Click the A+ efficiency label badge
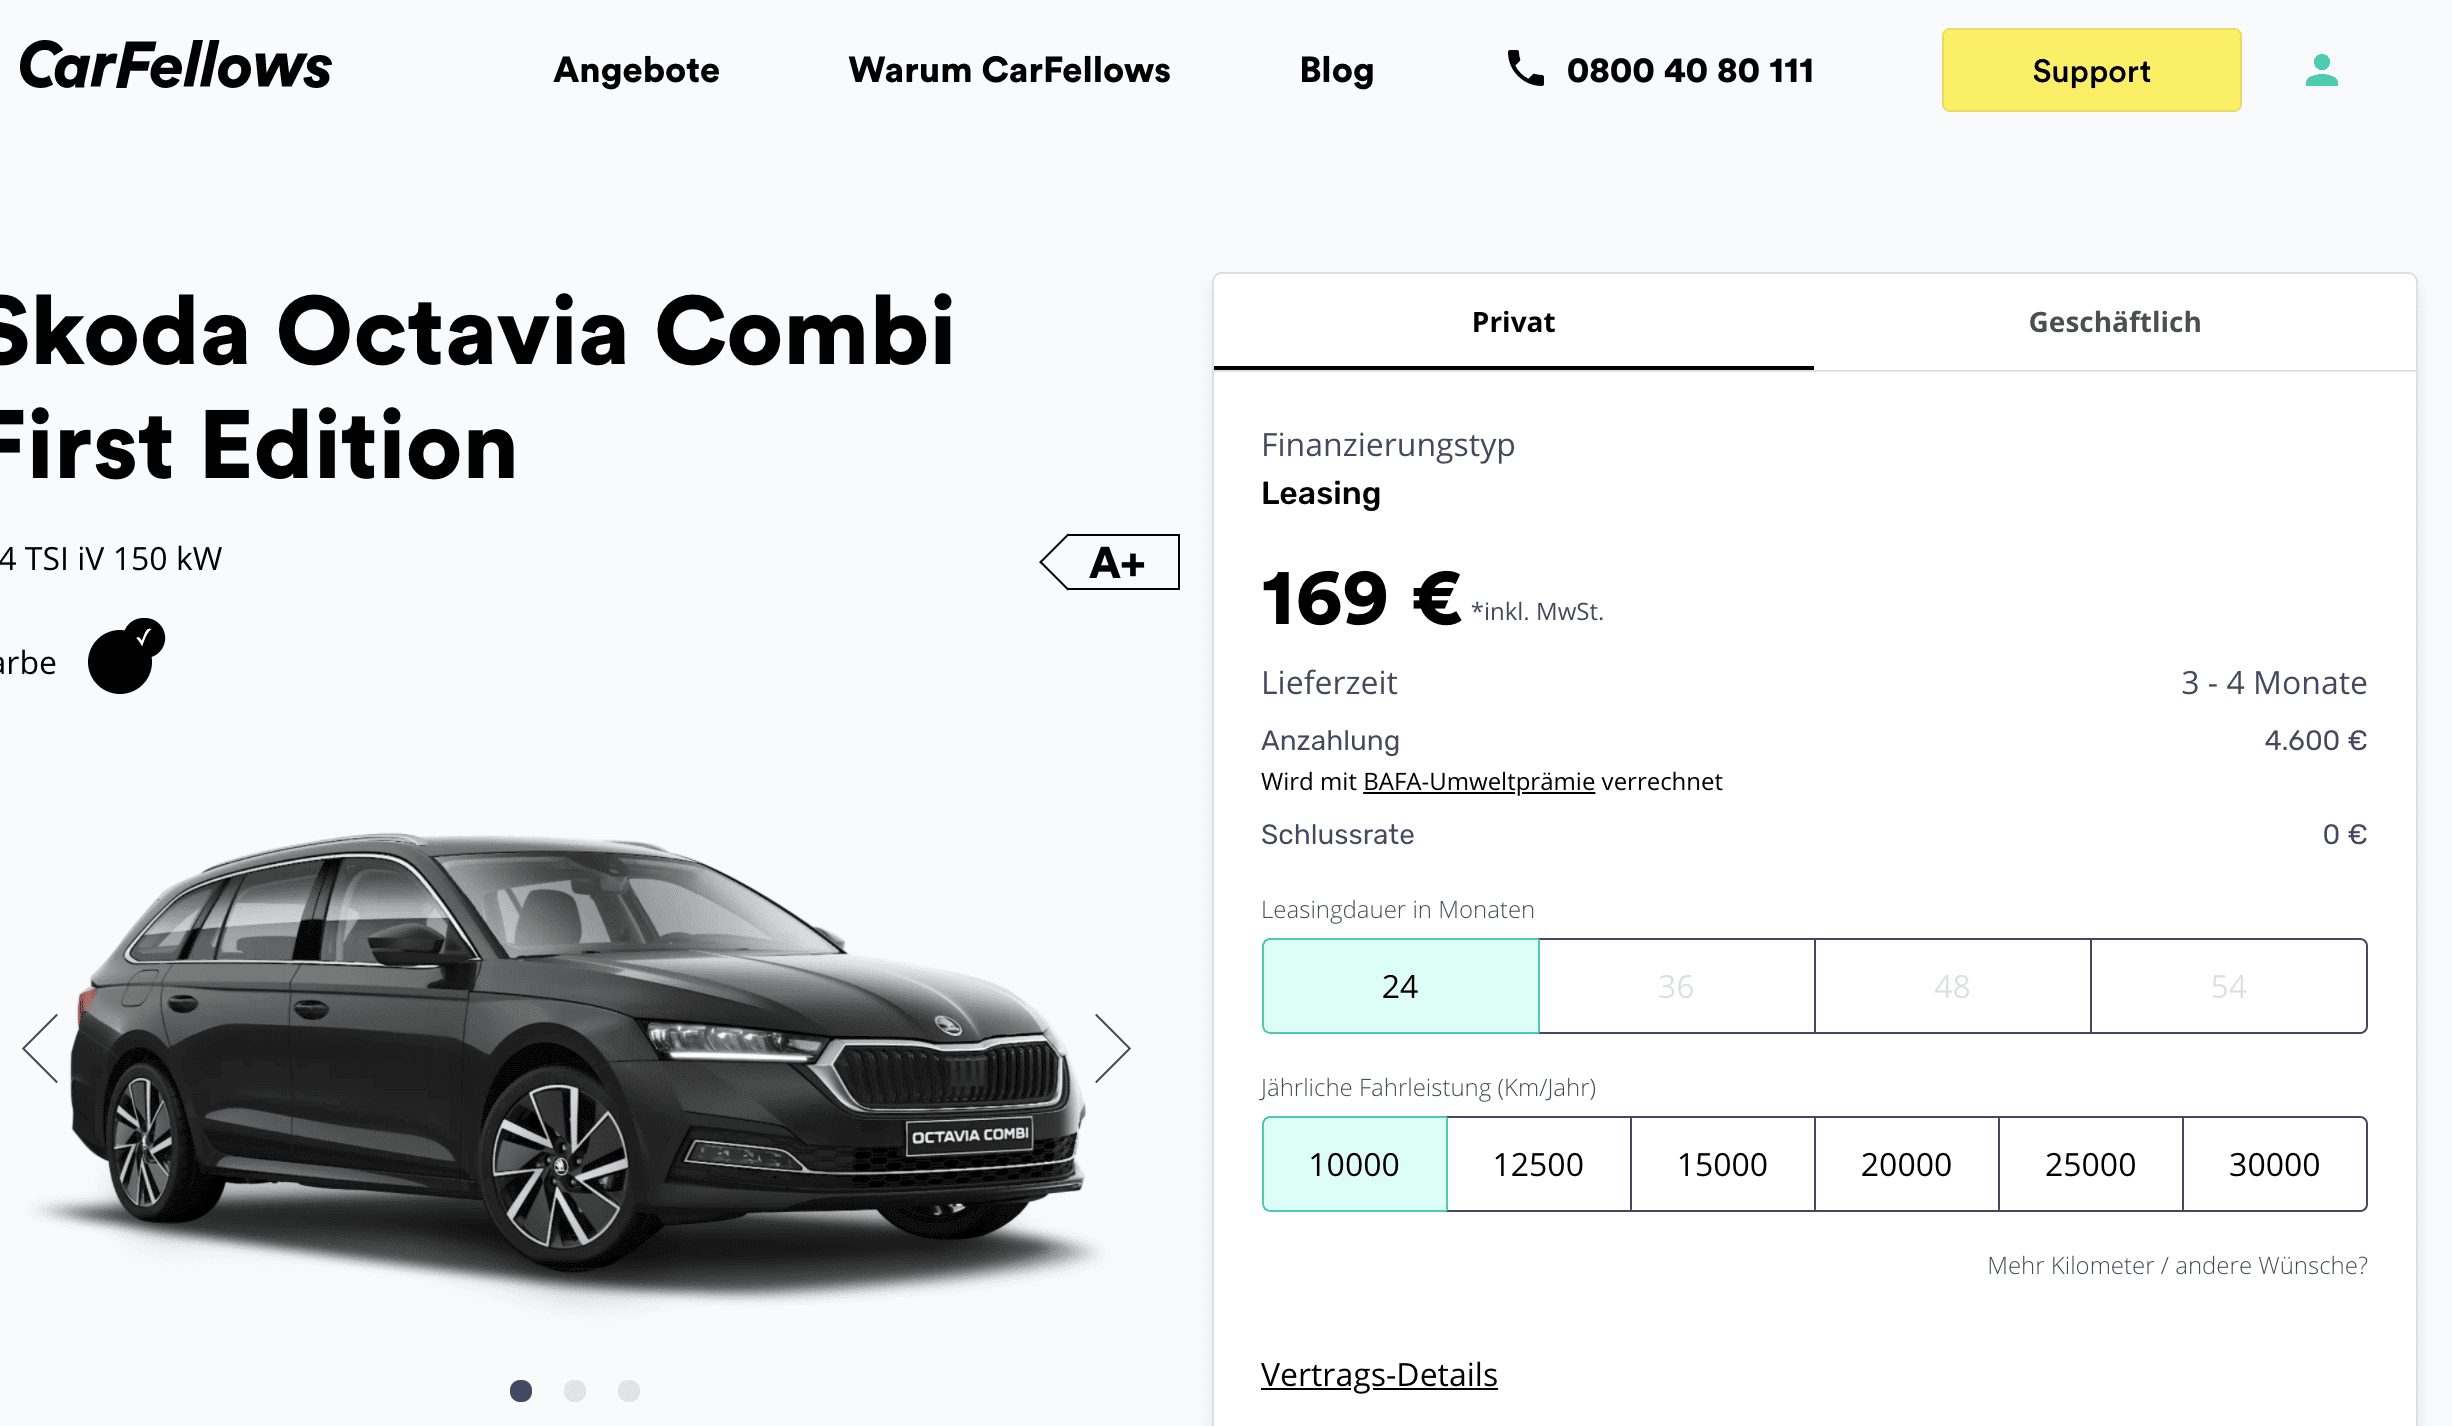 coord(1110,562)
